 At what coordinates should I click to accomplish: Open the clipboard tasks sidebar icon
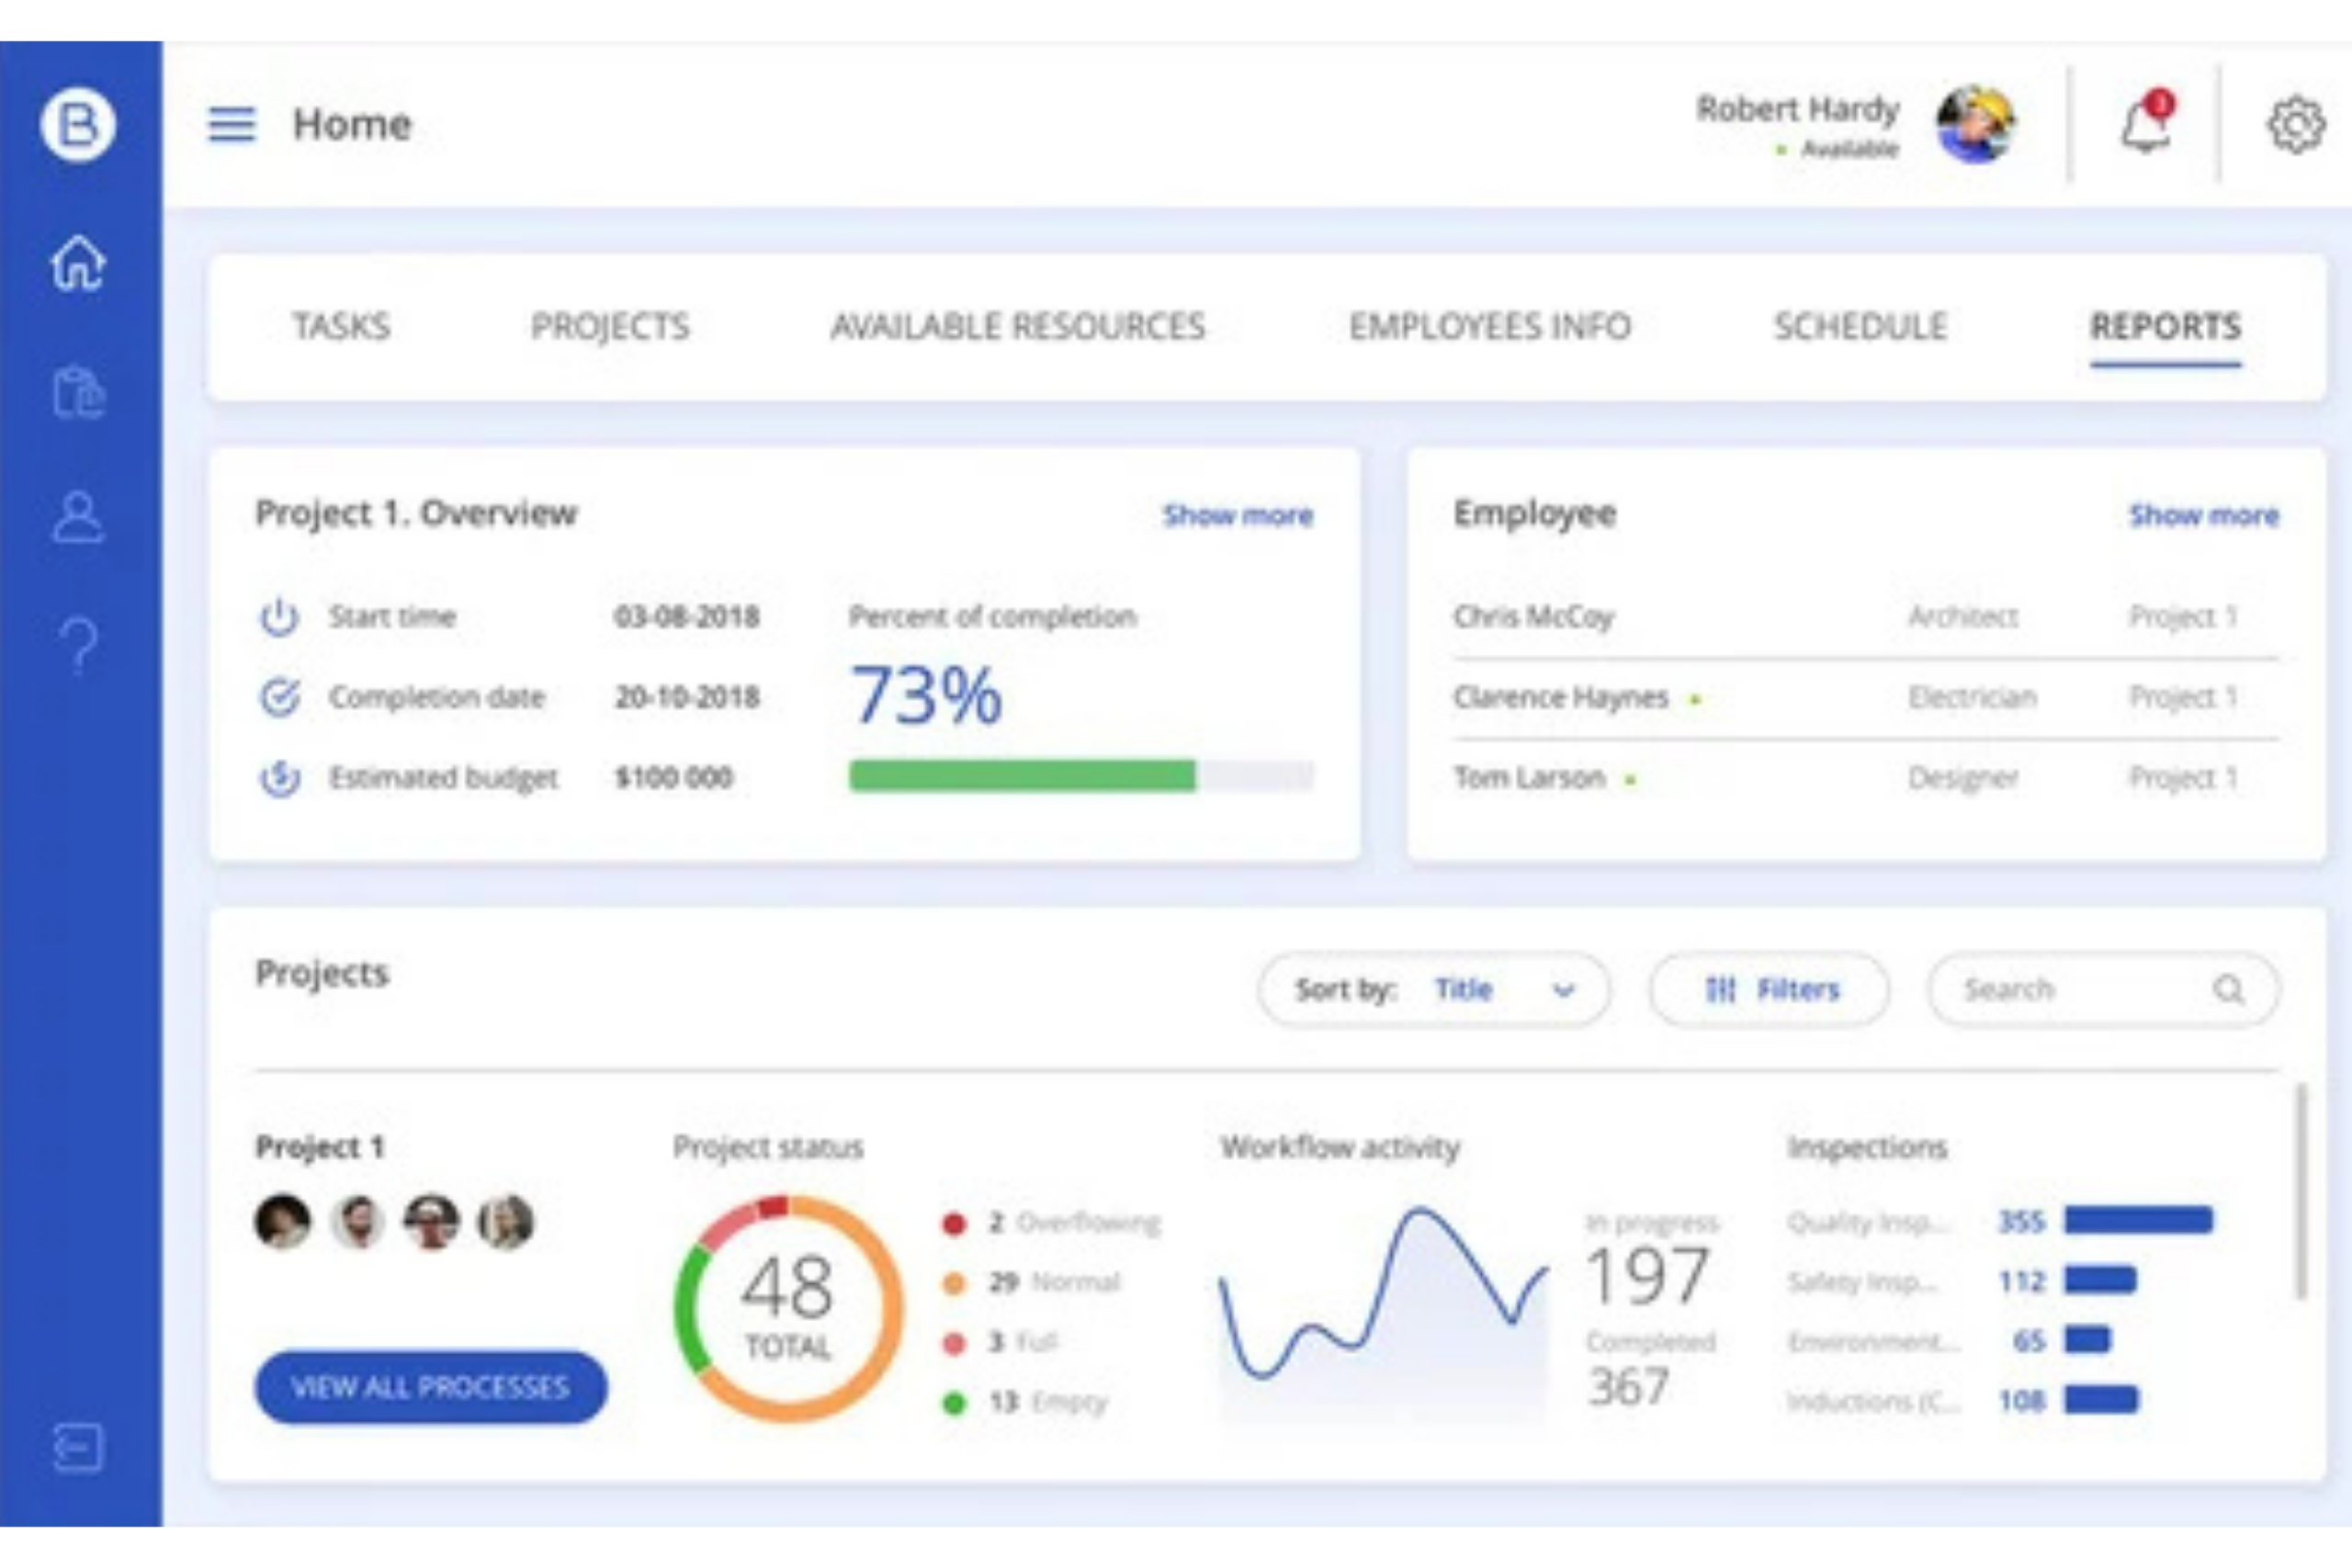pos(78,391)
